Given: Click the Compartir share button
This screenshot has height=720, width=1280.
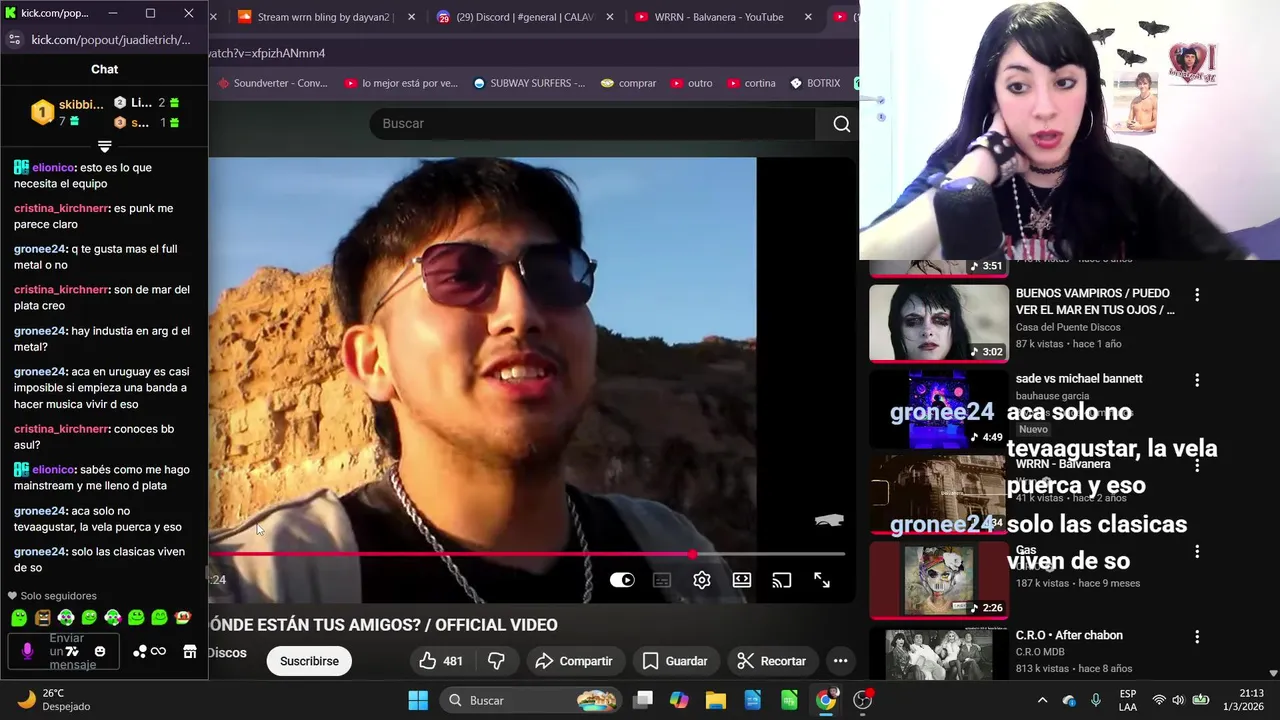Looking at the screenshot, I should tap(573, 661).
